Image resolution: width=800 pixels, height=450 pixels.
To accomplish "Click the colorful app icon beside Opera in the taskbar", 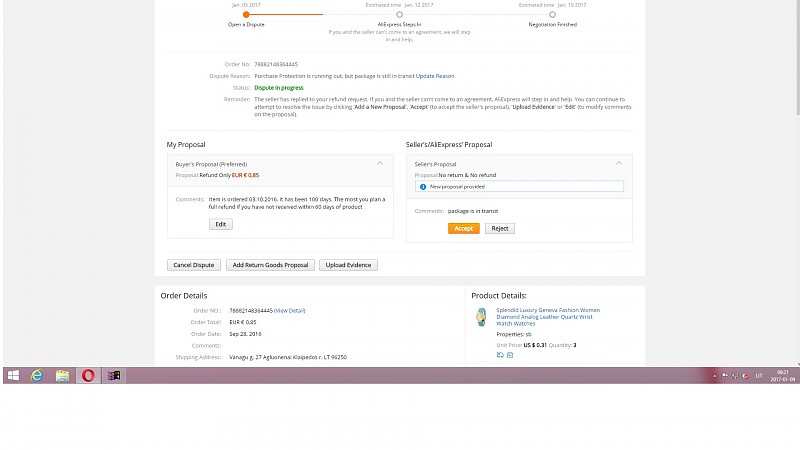I will 114,376.
